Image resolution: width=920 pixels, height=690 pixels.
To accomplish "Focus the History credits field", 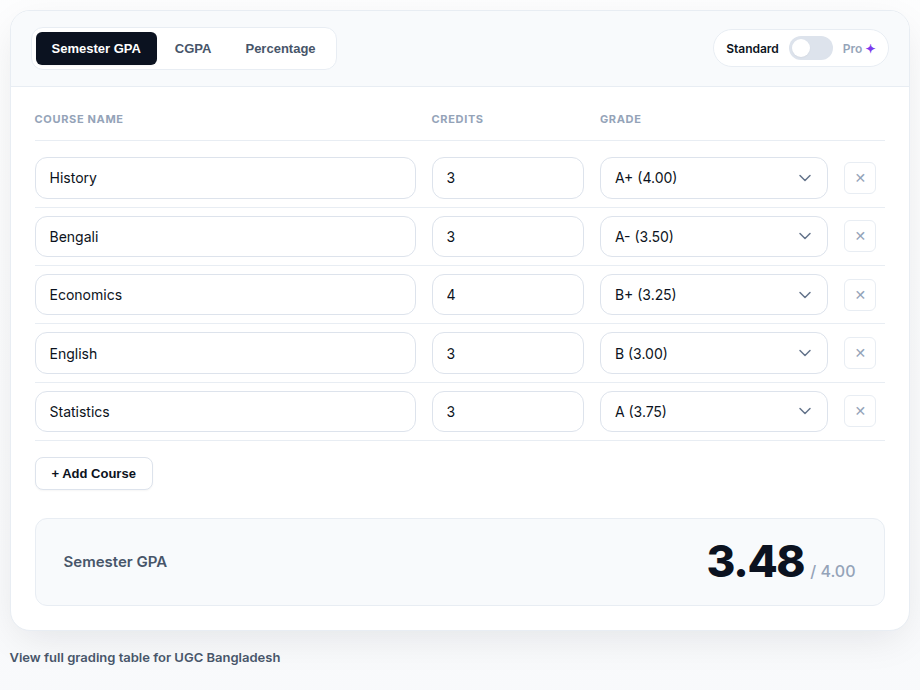I will (508, 178).
